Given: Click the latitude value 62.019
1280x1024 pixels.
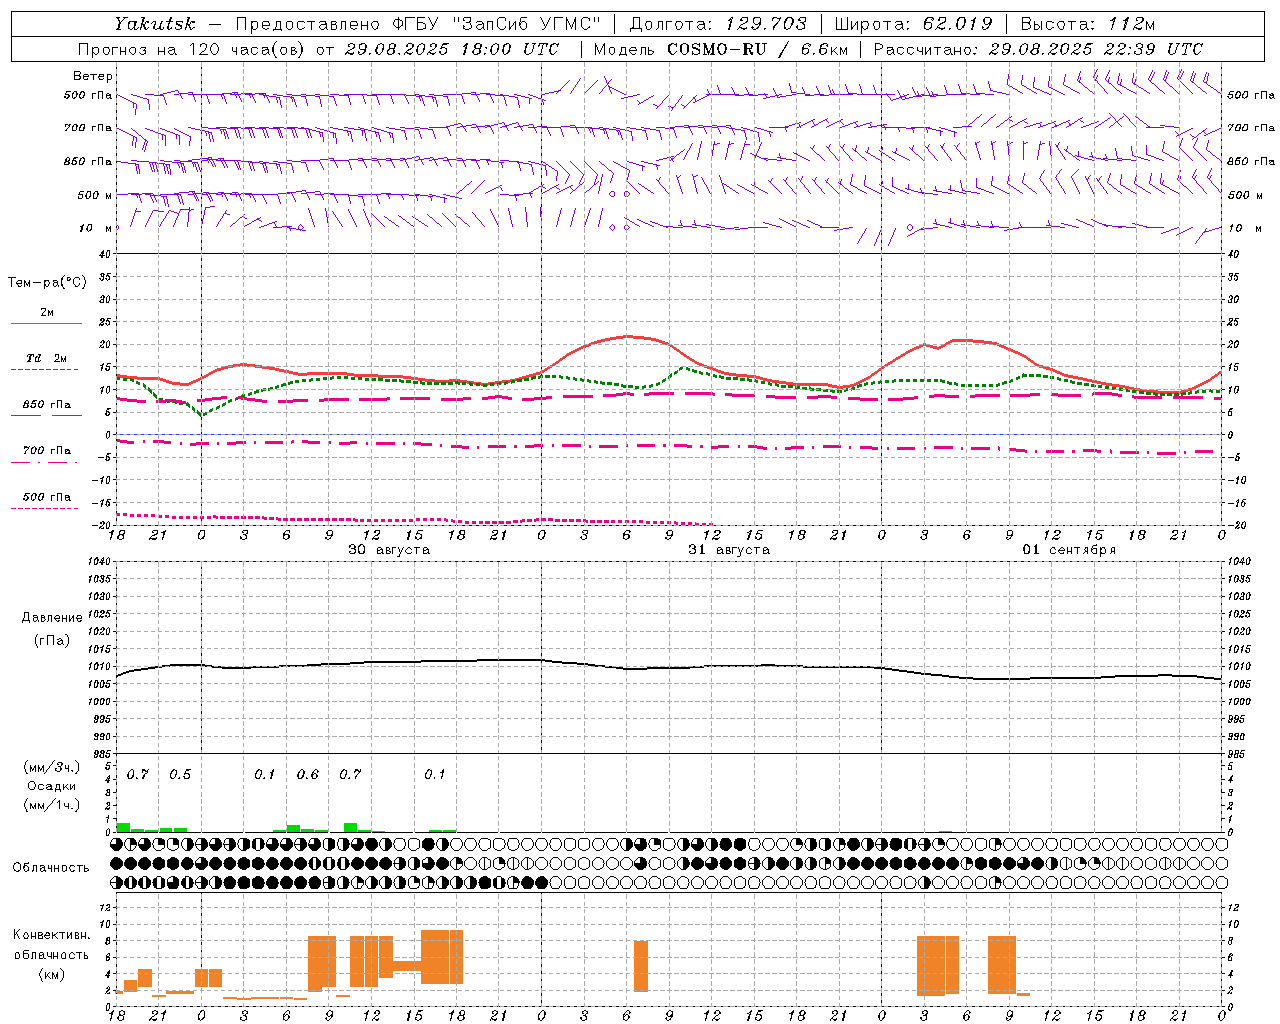Looking at the screenshot, I should tap(957, 23).
